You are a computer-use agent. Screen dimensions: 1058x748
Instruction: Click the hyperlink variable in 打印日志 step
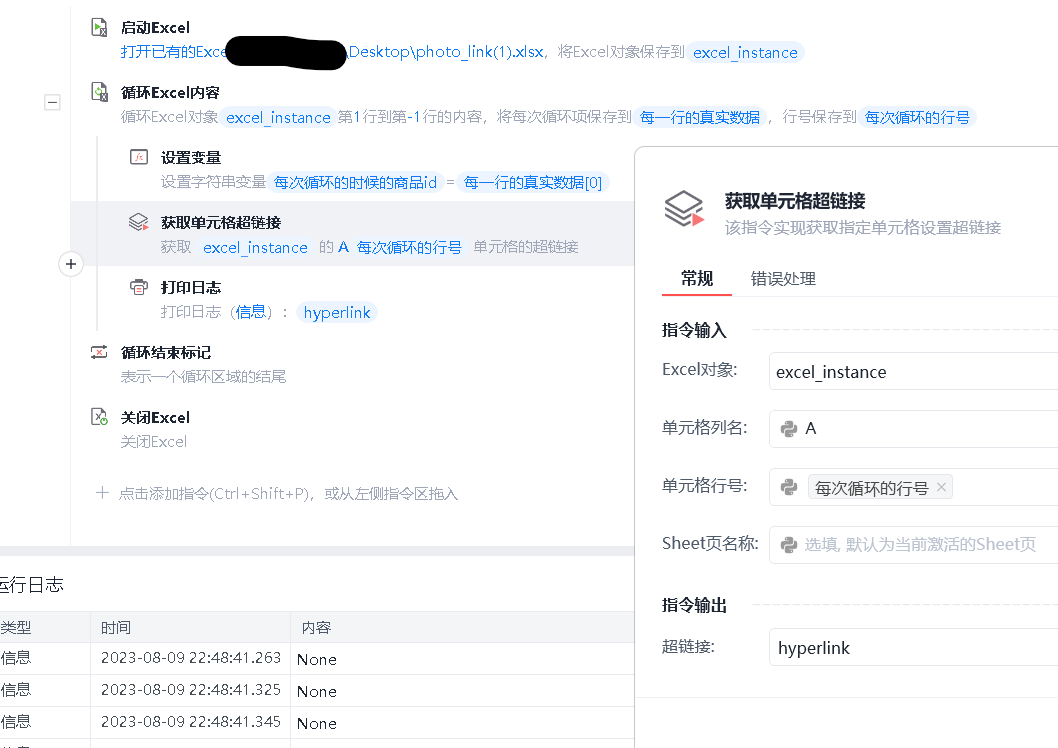(x=337, y=313)
